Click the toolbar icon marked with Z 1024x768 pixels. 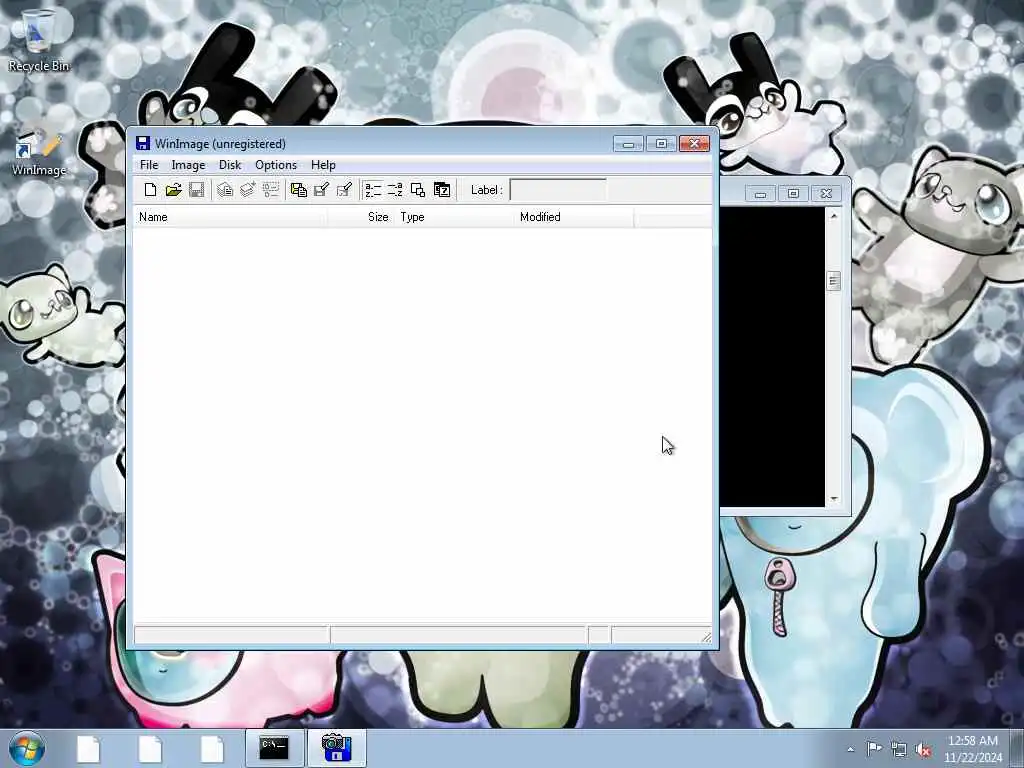[441, 190]
